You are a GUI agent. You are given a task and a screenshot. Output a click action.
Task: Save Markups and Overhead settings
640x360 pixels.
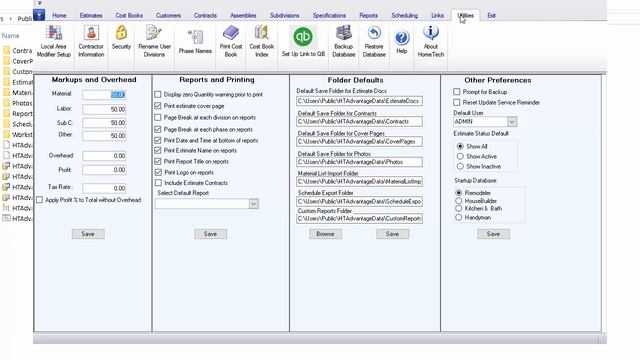click(88, 234)
